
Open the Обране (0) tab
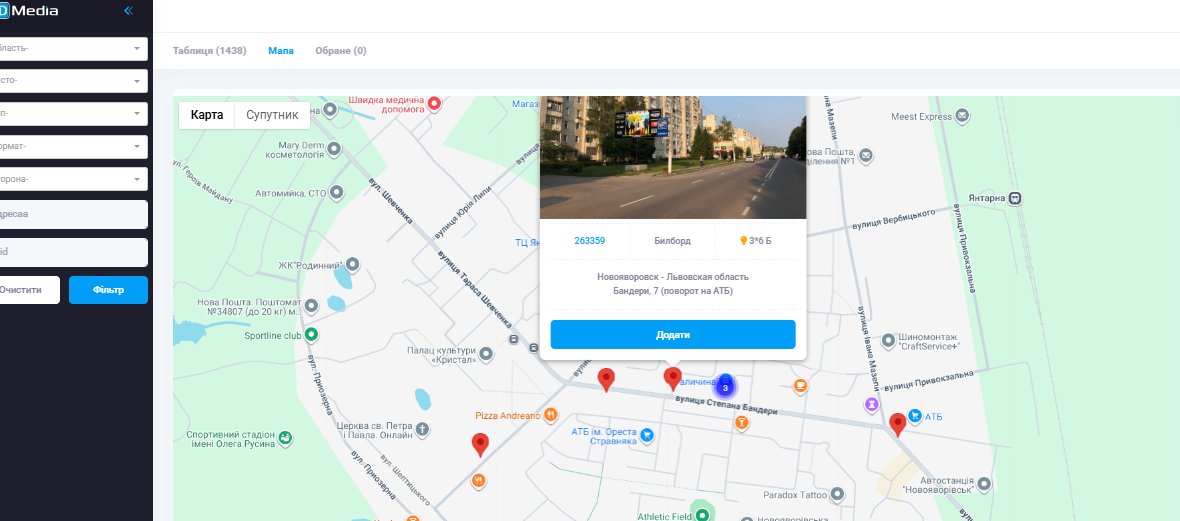click(341, 50)
